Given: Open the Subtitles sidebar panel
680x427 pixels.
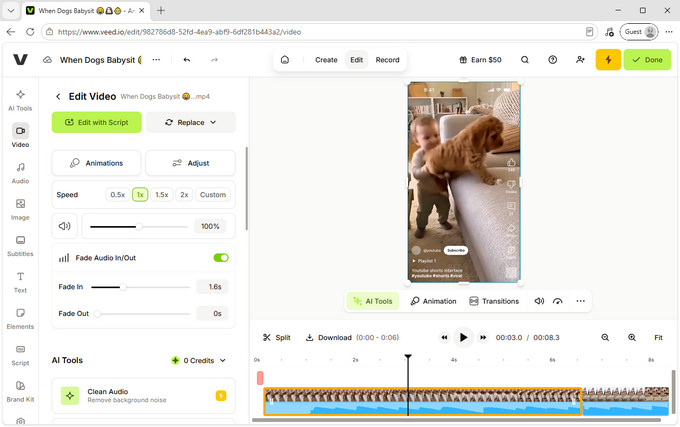Looking at the screenshot, I should tap(20, 246).
